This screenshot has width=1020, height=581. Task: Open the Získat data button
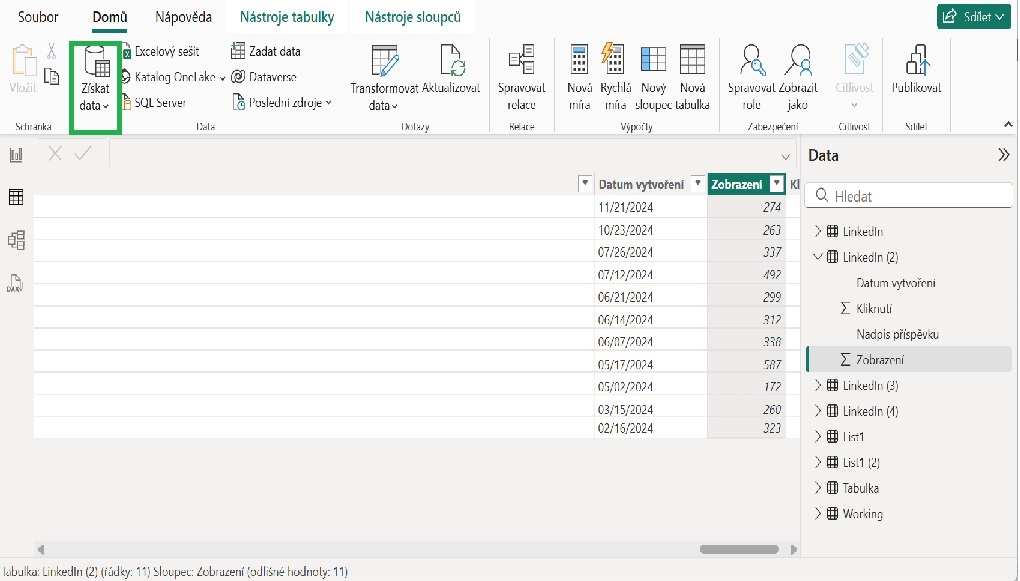pyautogui.click(x=95, y=79)
